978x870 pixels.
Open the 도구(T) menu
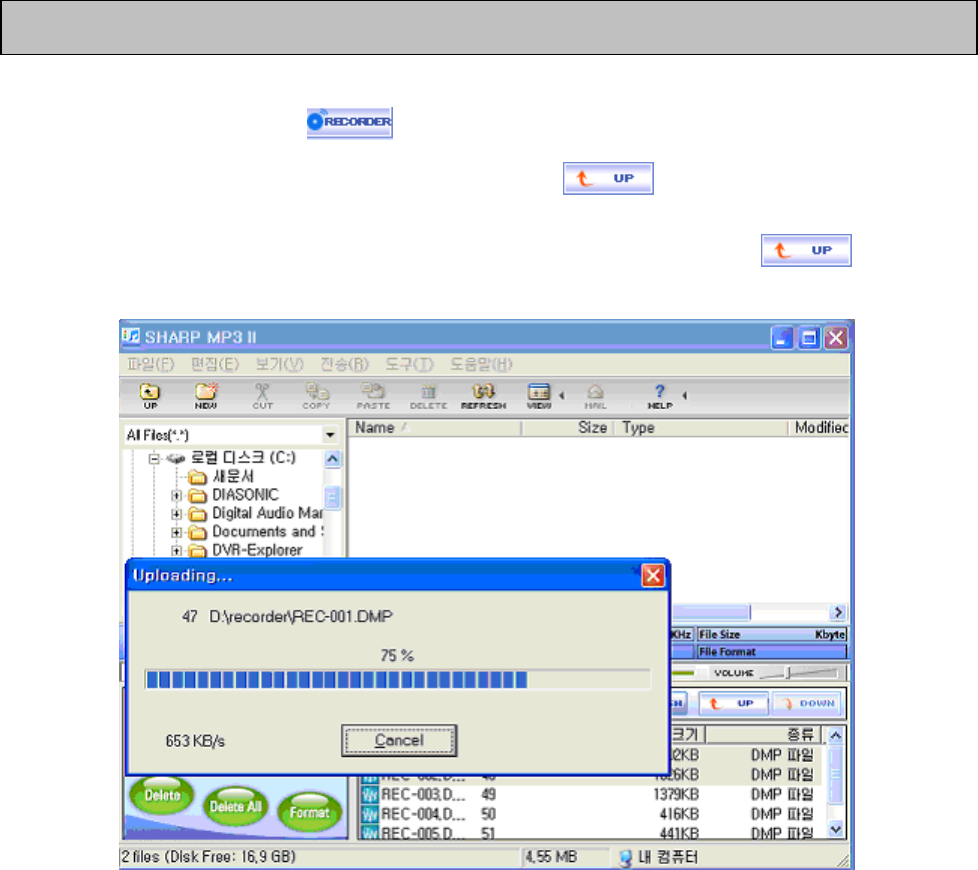[x=409, y=364]
